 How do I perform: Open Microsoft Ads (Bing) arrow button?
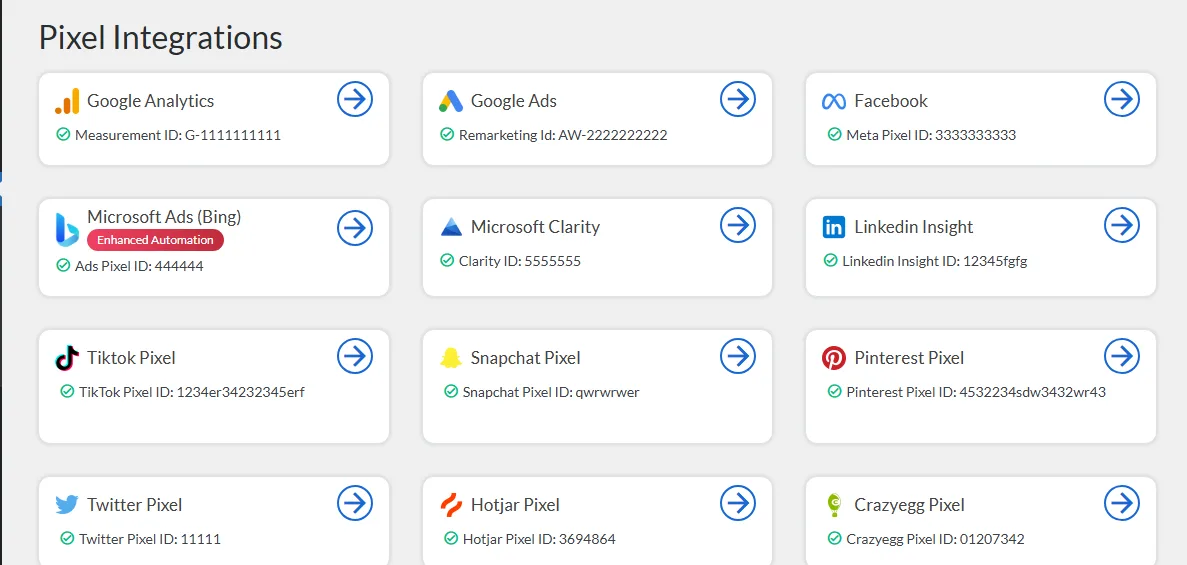coord(355,226)
